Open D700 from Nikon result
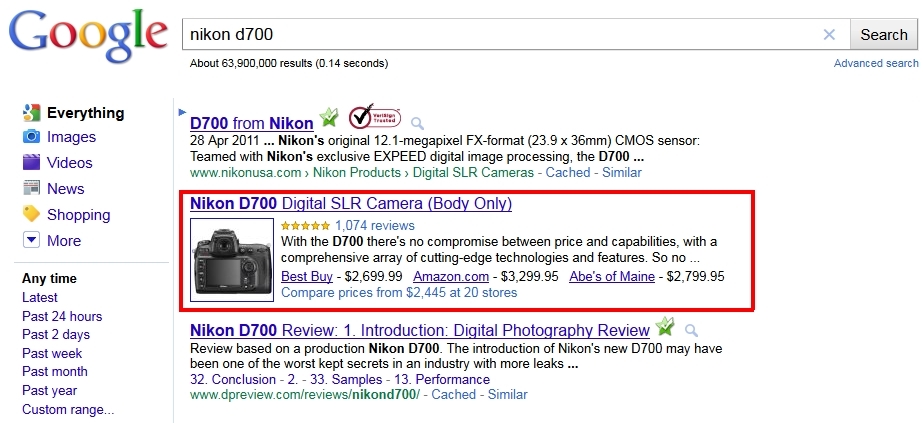Viewport: 923px width, 423px height. pyautogui.click(x=251, y=124)
